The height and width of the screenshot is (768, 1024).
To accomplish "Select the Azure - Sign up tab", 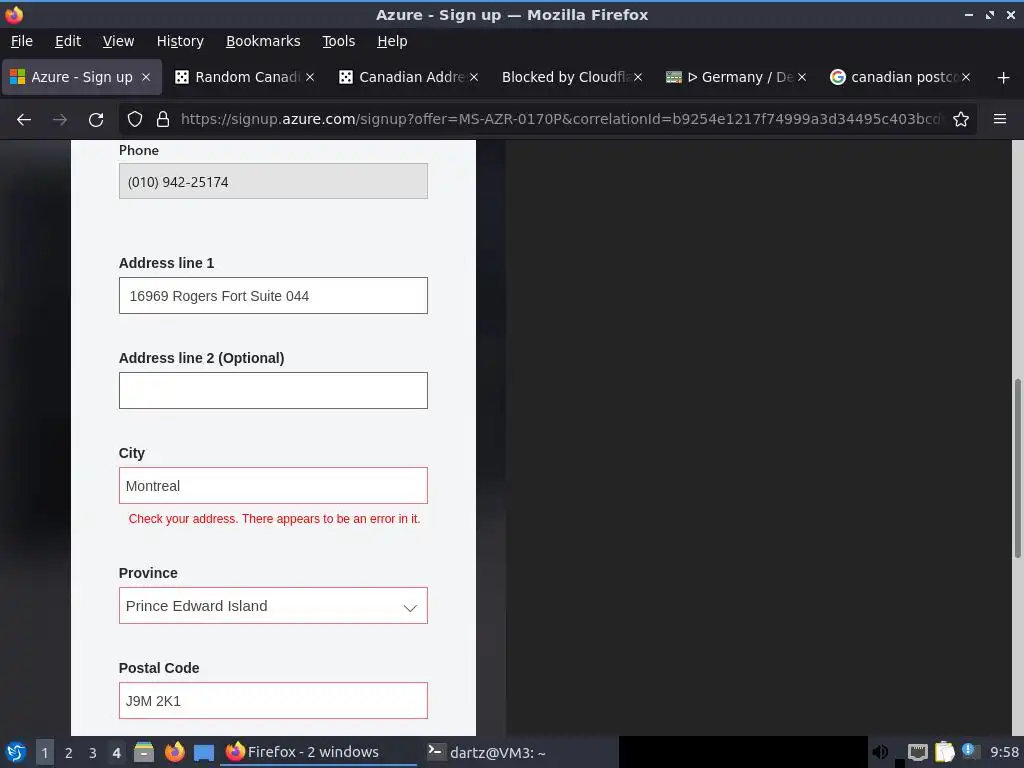I will pyautogui.click(x=82, y=77).
